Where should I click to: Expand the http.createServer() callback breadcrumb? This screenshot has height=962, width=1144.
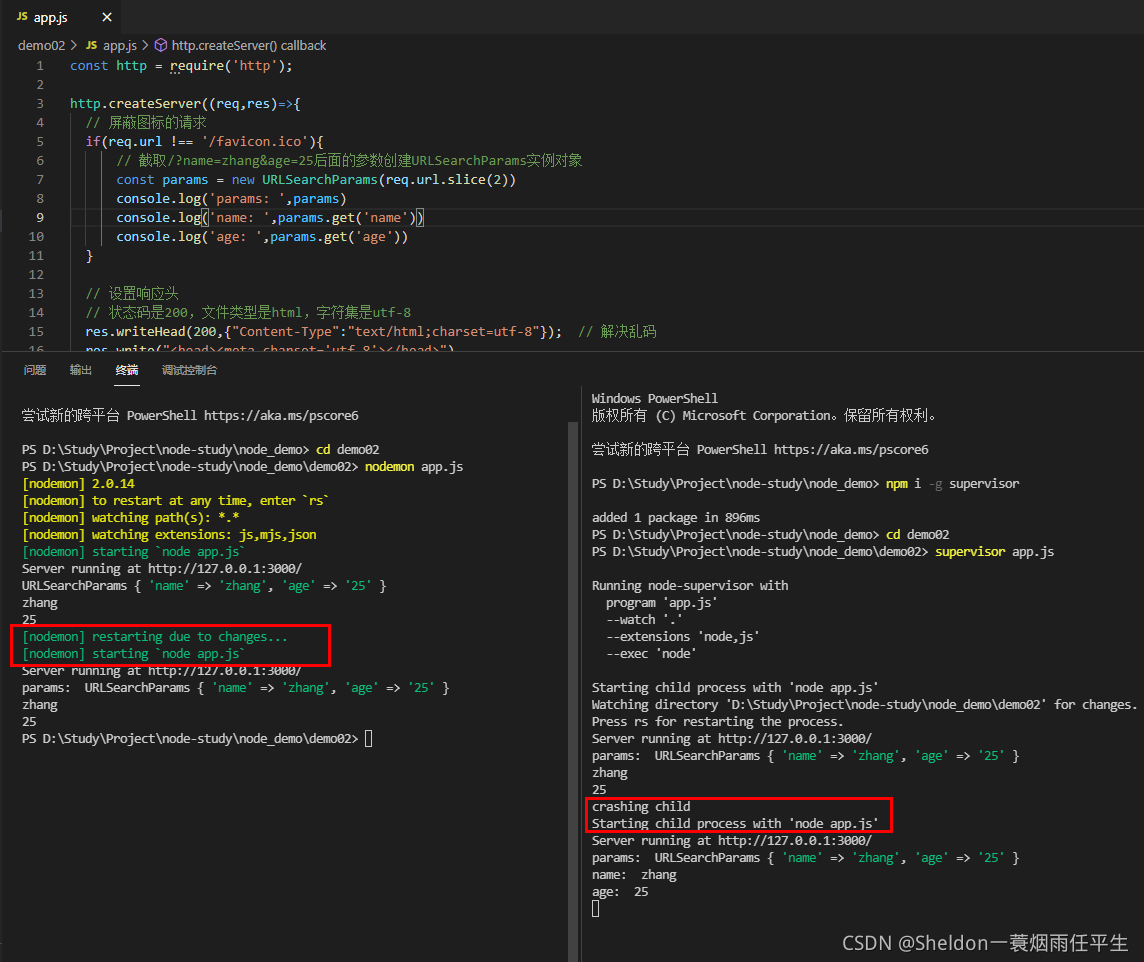click(x=248, y=45)
